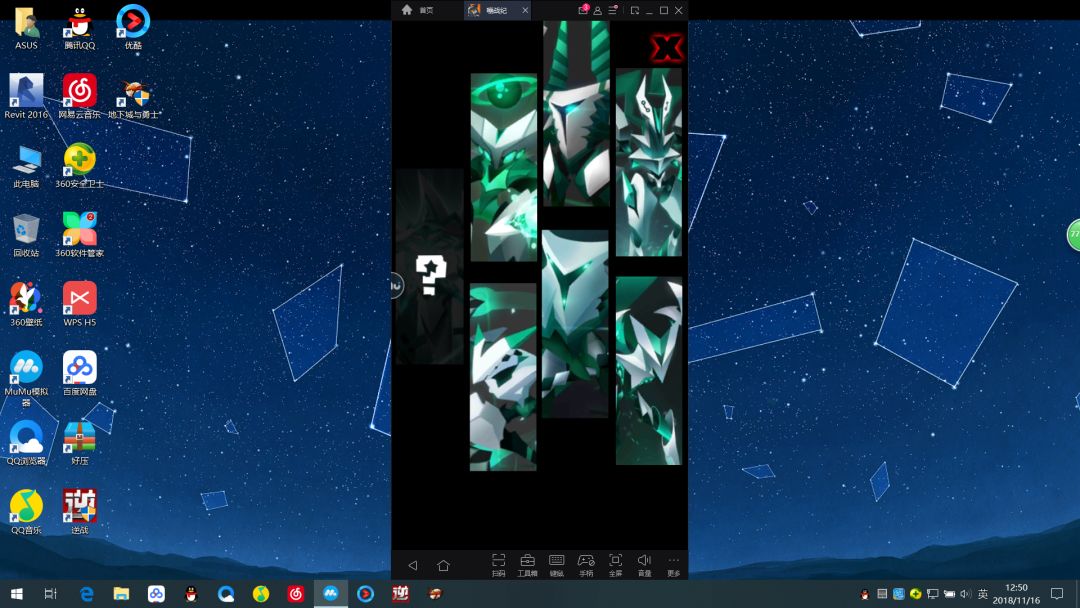Close the game tab in MuMu title bar
The image size is (1080, 608).
tap(525, 10)
